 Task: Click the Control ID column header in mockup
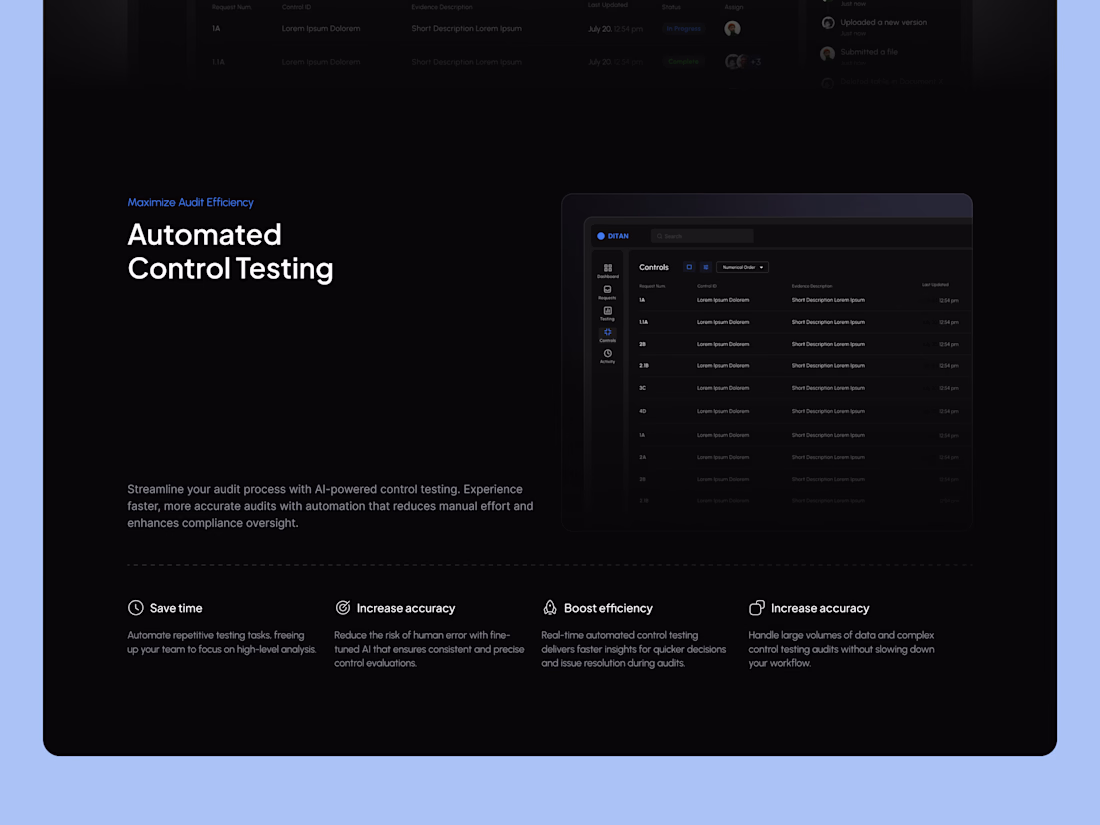[706, 286]
